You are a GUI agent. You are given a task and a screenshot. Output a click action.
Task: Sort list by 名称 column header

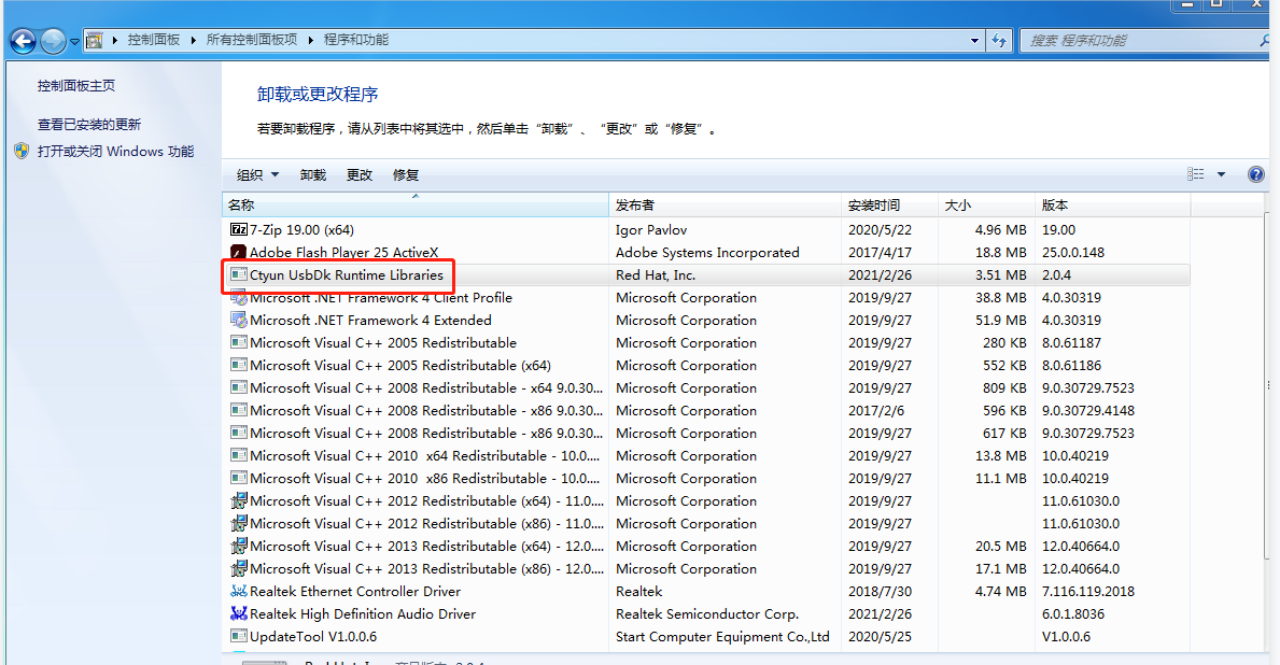click(415, 205)
